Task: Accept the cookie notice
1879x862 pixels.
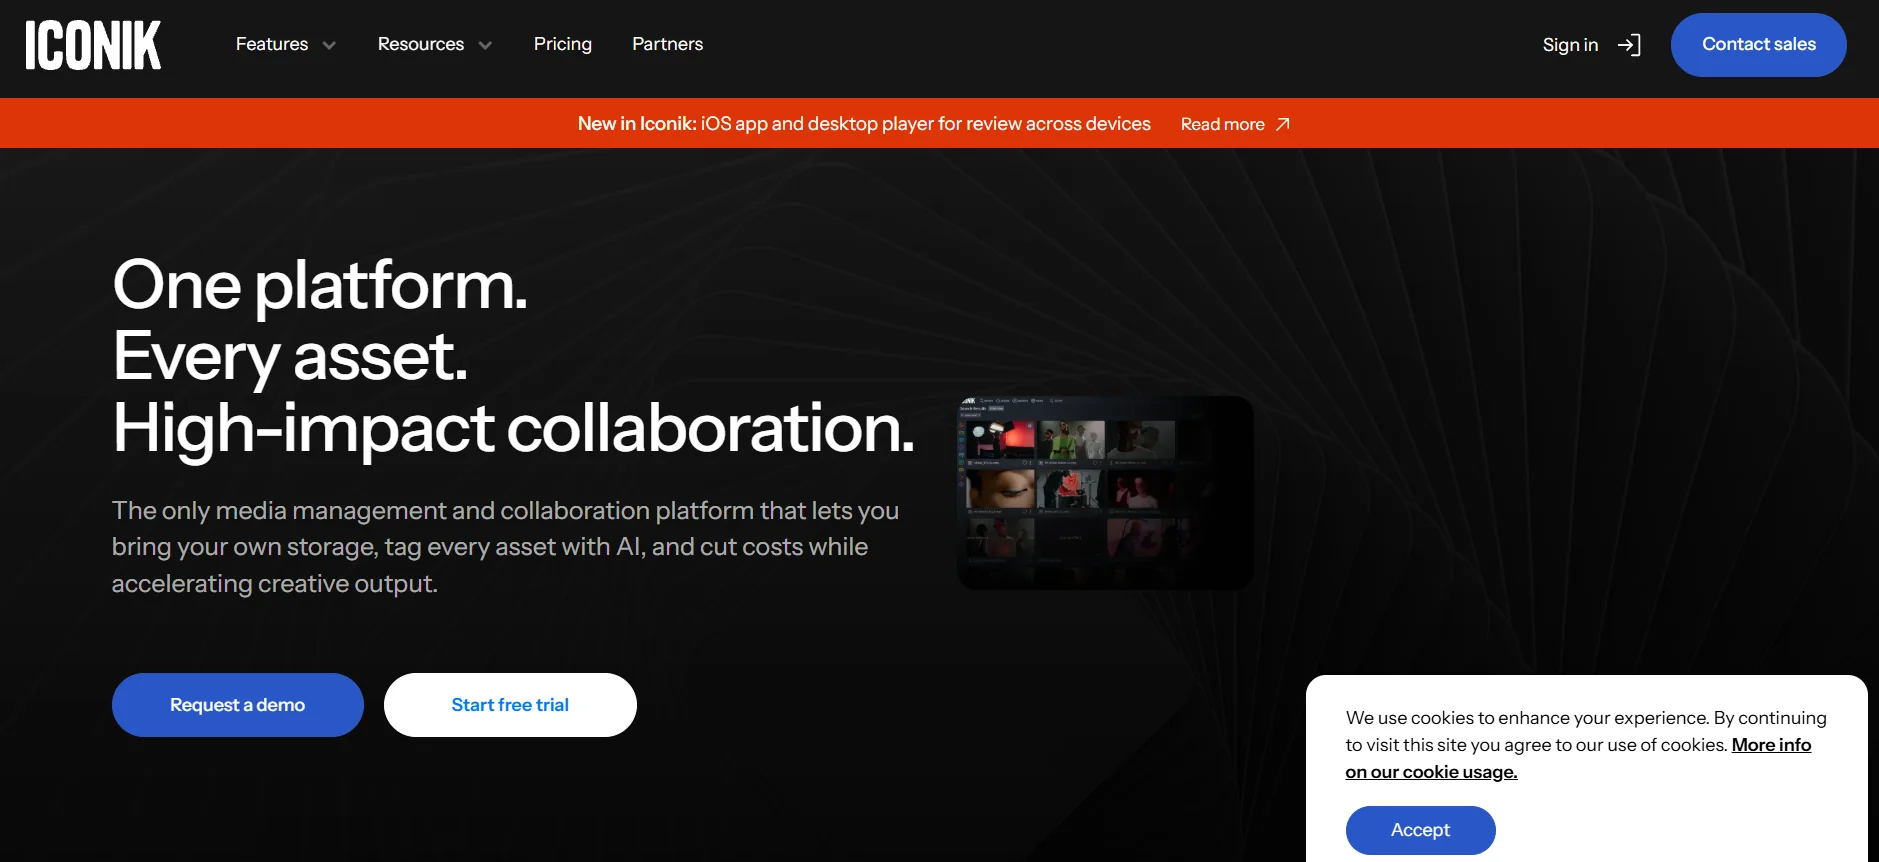Action: click(1419, 830)
